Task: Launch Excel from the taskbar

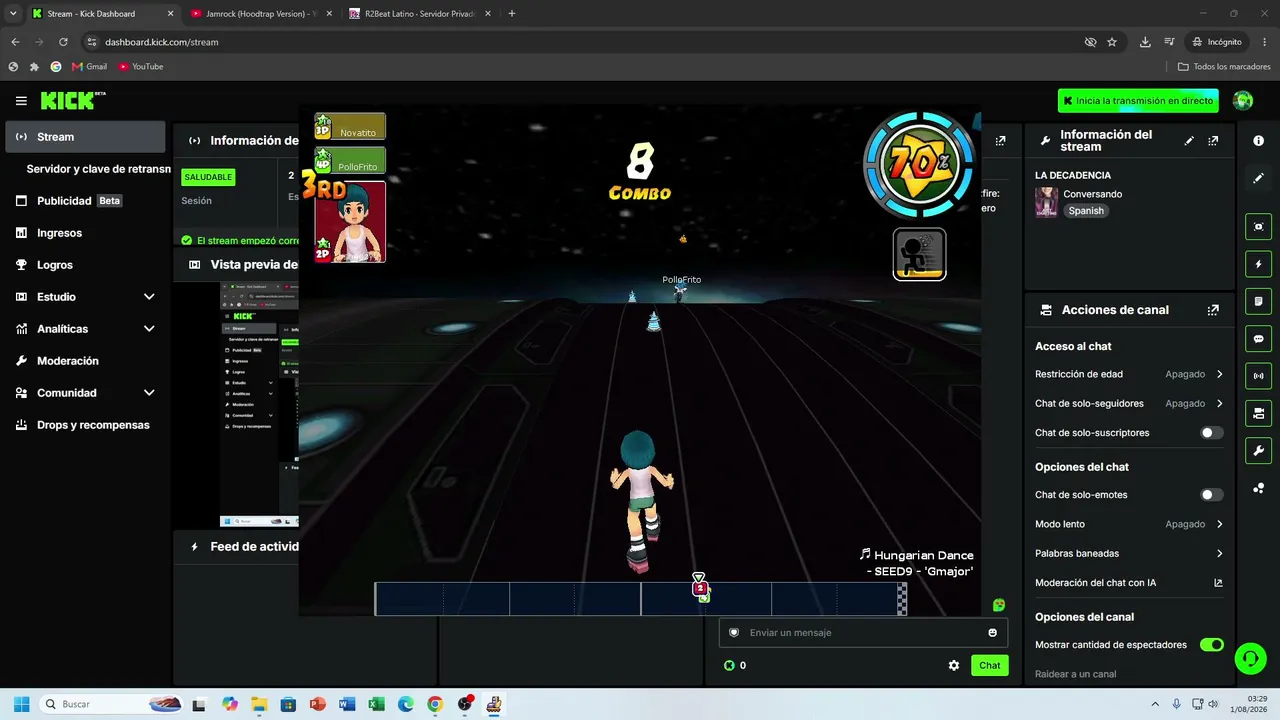Action: [x=376, y=704]
